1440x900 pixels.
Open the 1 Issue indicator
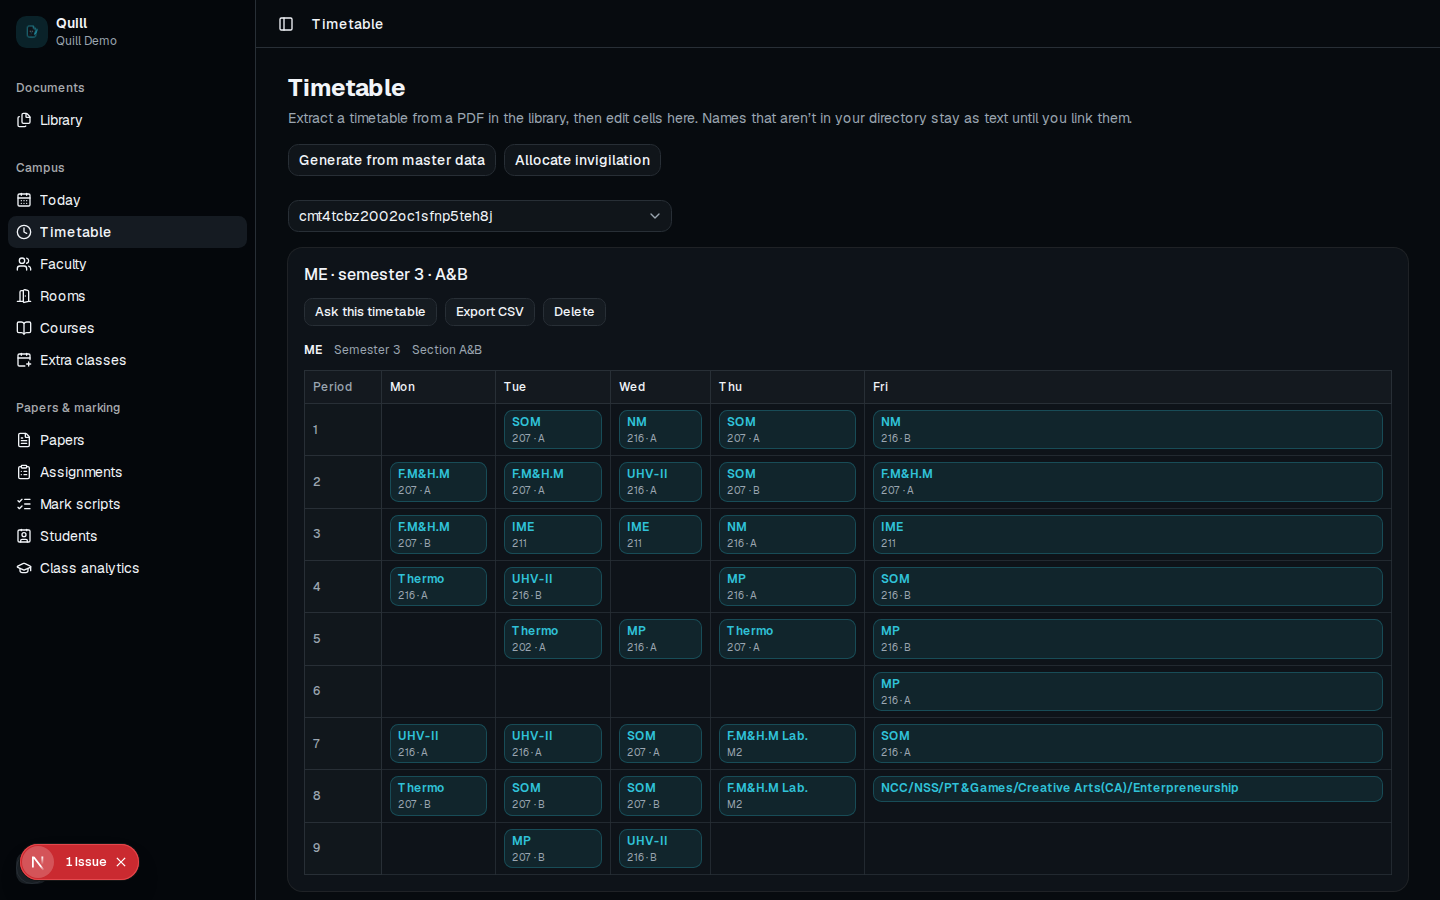click(x=86, y=862)
